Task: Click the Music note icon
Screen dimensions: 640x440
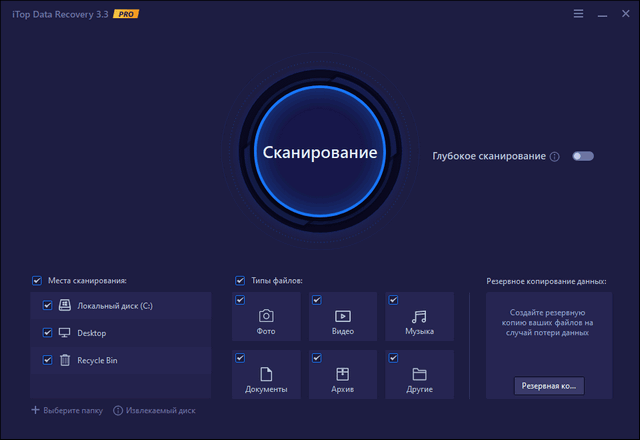Action: coord(420,316)
